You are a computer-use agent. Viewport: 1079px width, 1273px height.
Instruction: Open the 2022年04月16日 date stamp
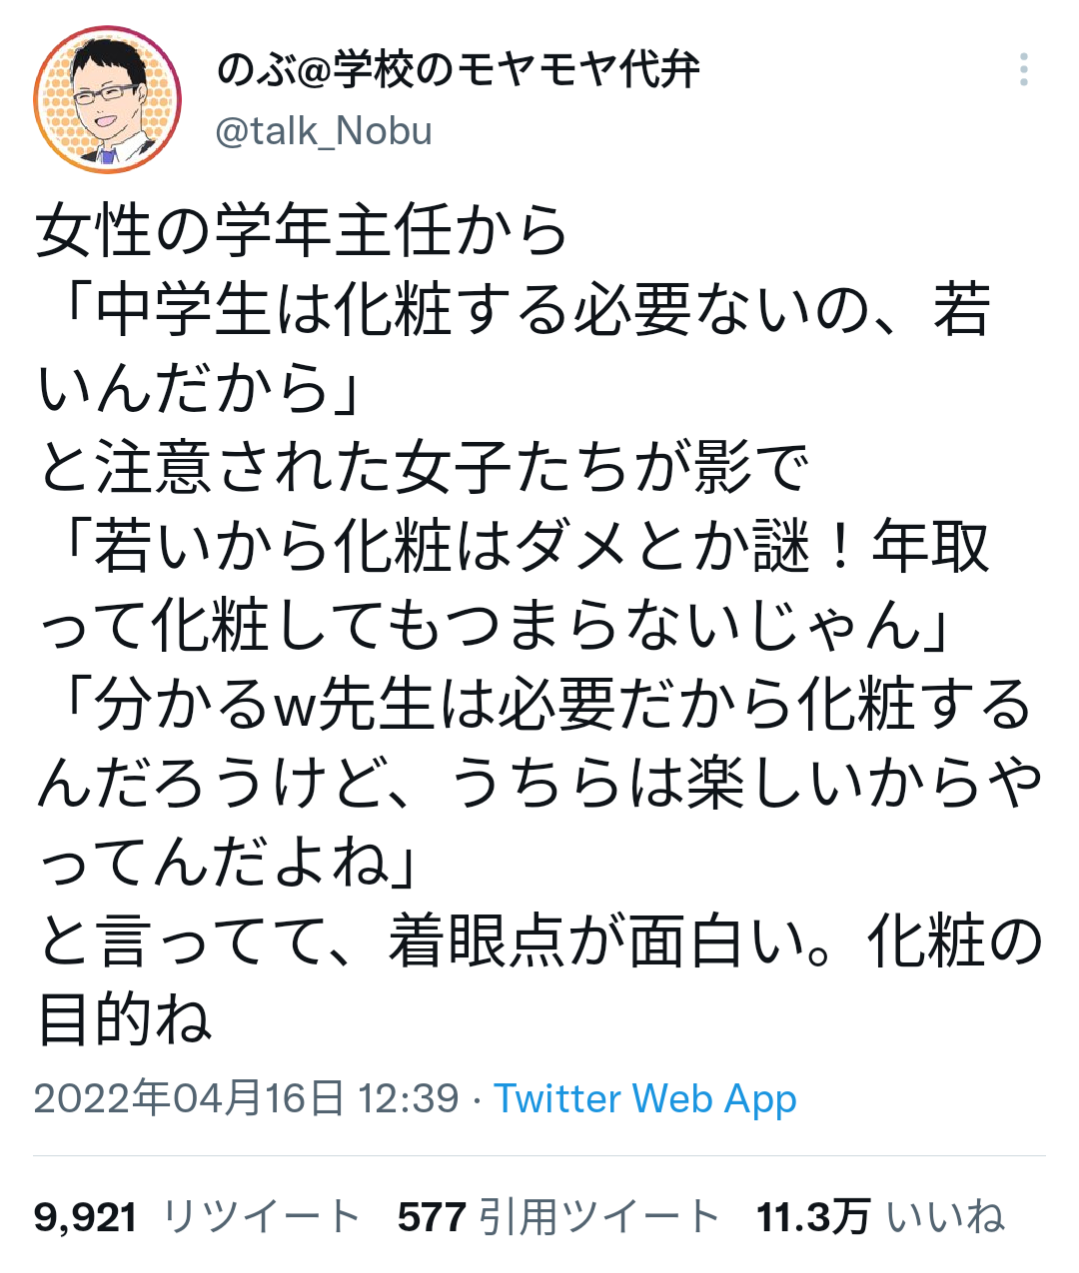point(189,1098)
